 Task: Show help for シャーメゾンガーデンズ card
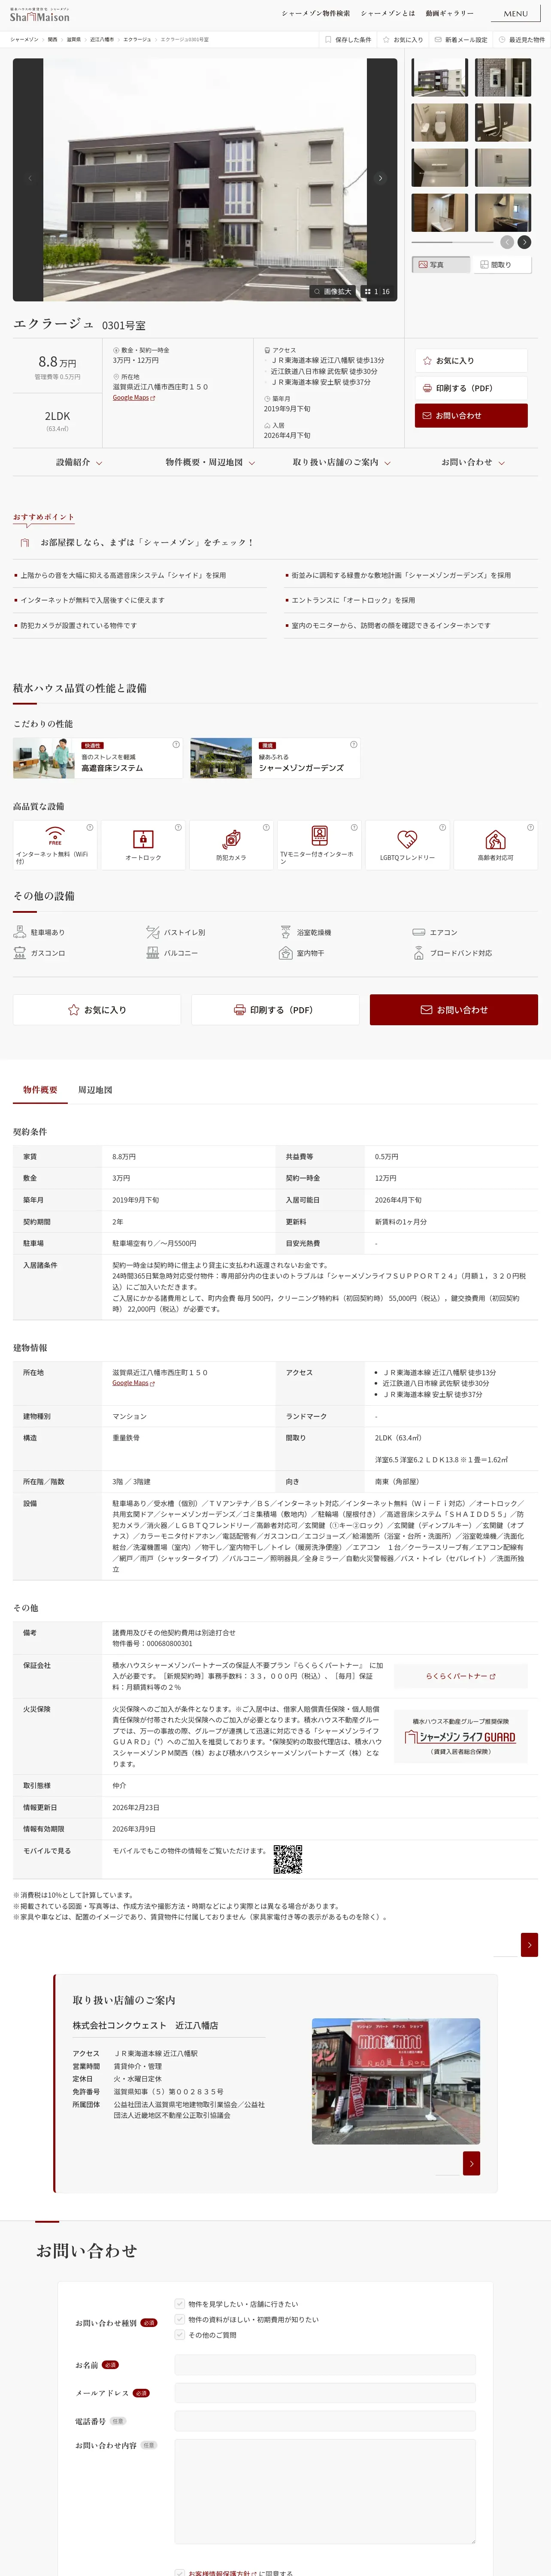tap(353, 744)
